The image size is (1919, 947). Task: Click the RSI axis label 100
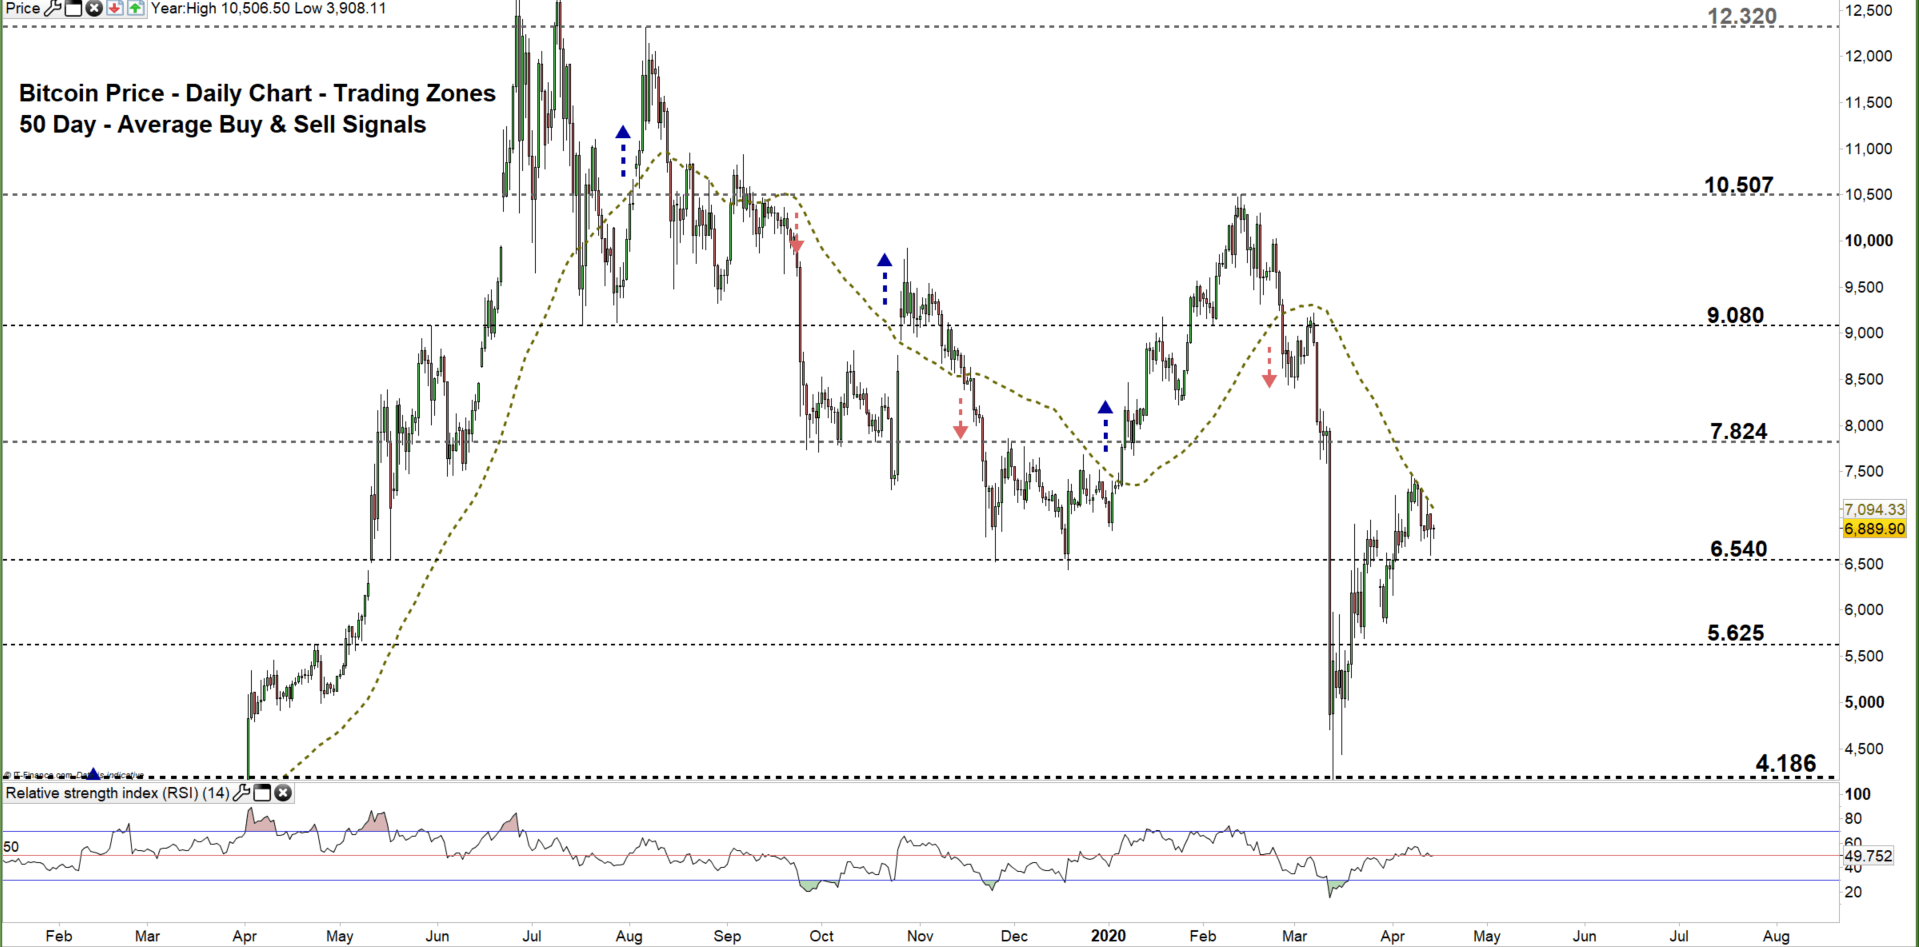coord(1858,794)
